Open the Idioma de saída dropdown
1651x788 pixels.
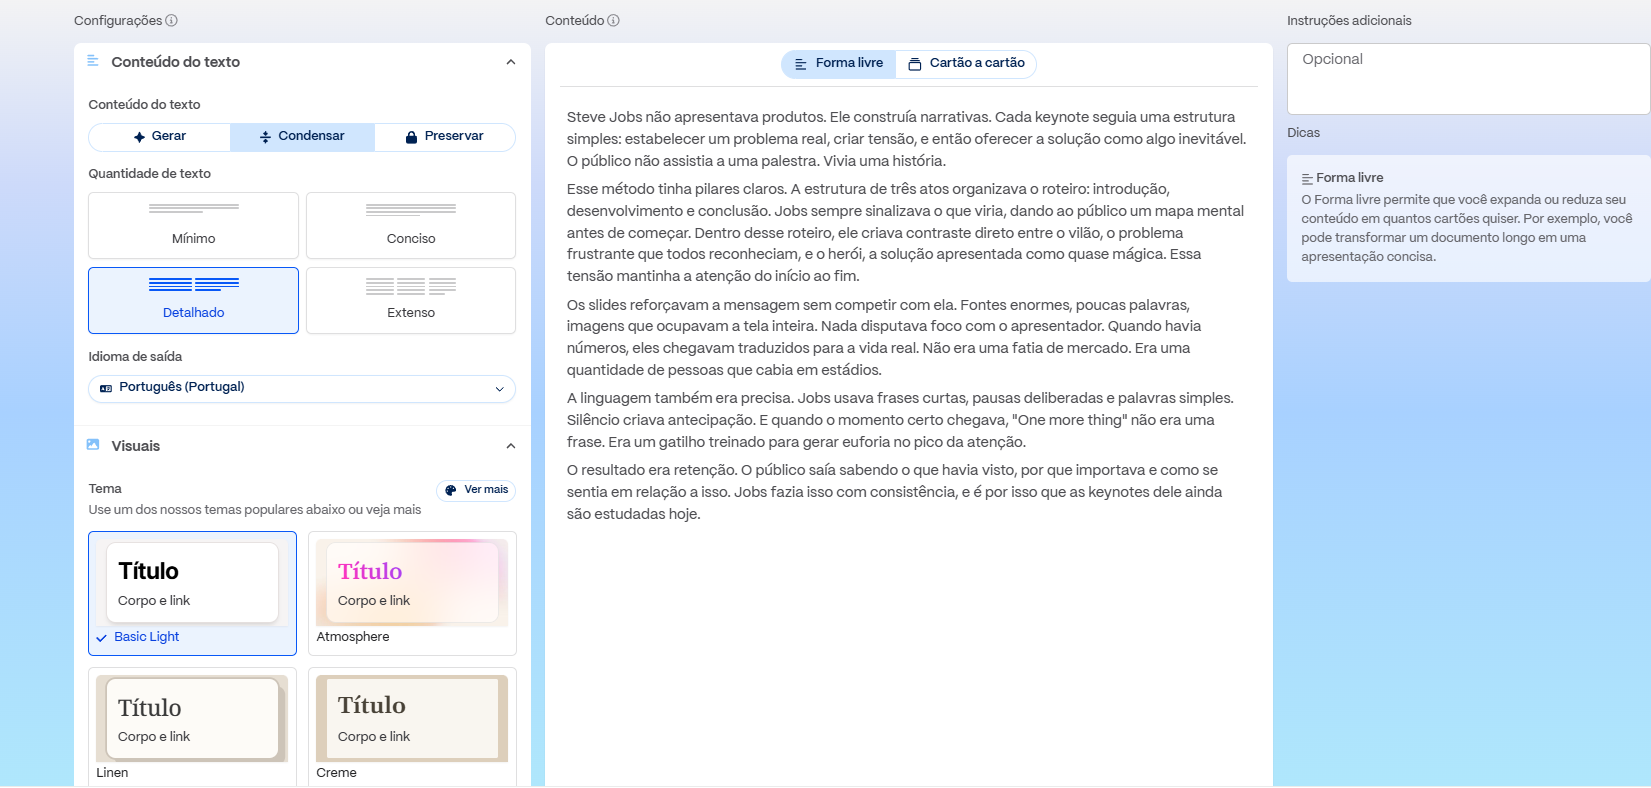point(302,388)
